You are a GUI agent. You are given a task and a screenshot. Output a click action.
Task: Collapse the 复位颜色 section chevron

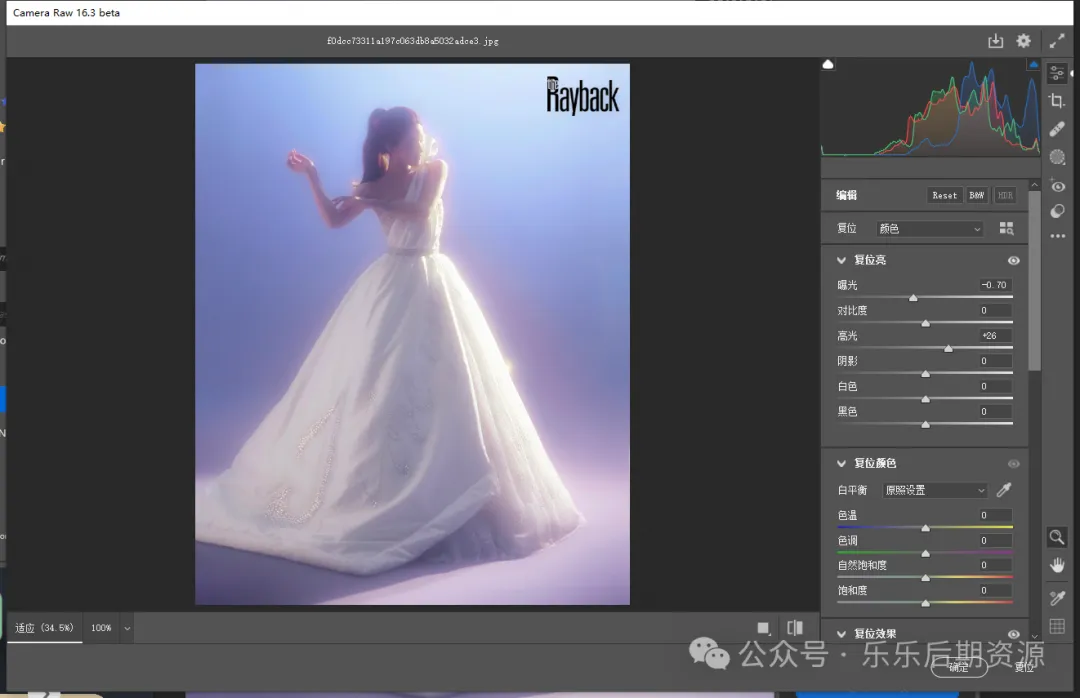point(842,463)
